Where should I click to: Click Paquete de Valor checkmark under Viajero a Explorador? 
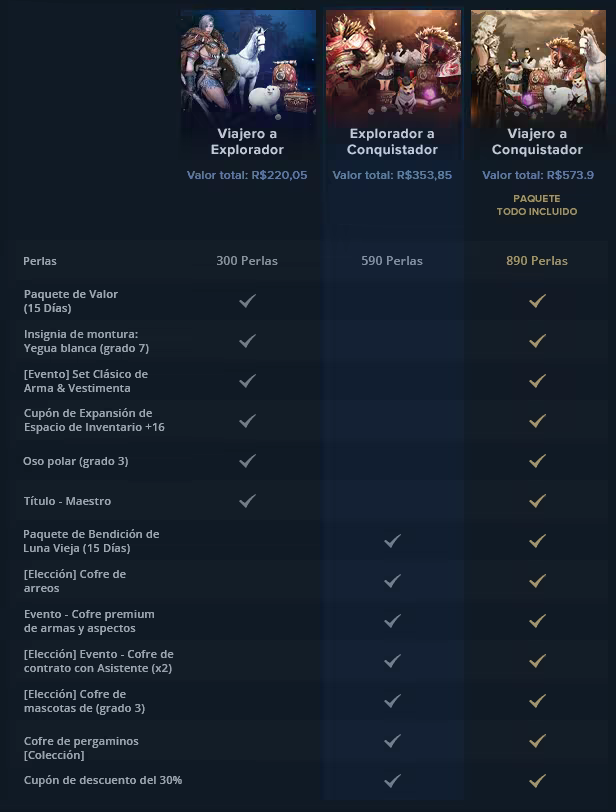click(247, 300)
